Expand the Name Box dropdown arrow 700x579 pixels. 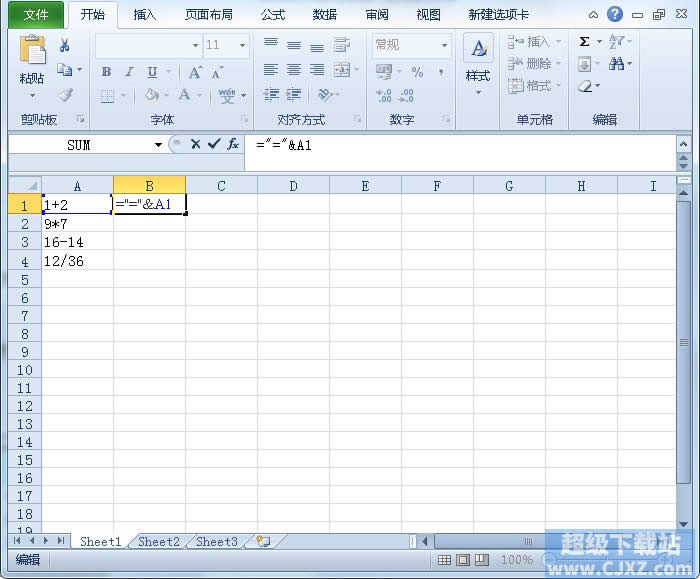[x=158, y=145]
